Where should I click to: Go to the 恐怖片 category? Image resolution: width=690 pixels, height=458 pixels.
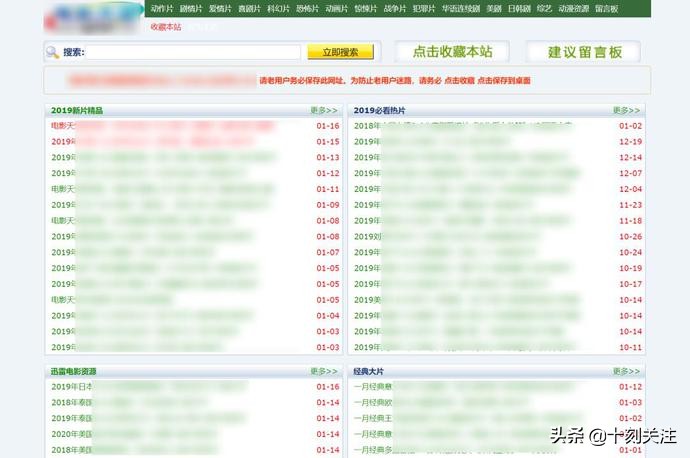tap(307, 8)
